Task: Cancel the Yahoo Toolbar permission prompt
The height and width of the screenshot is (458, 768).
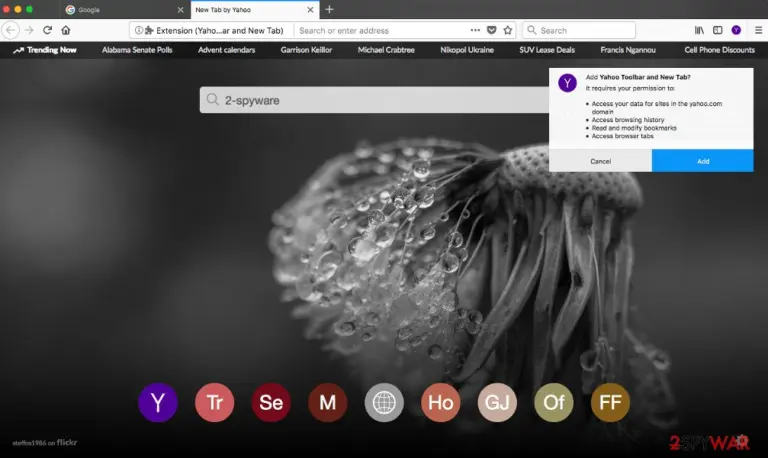Action: [x=600, y=161]
